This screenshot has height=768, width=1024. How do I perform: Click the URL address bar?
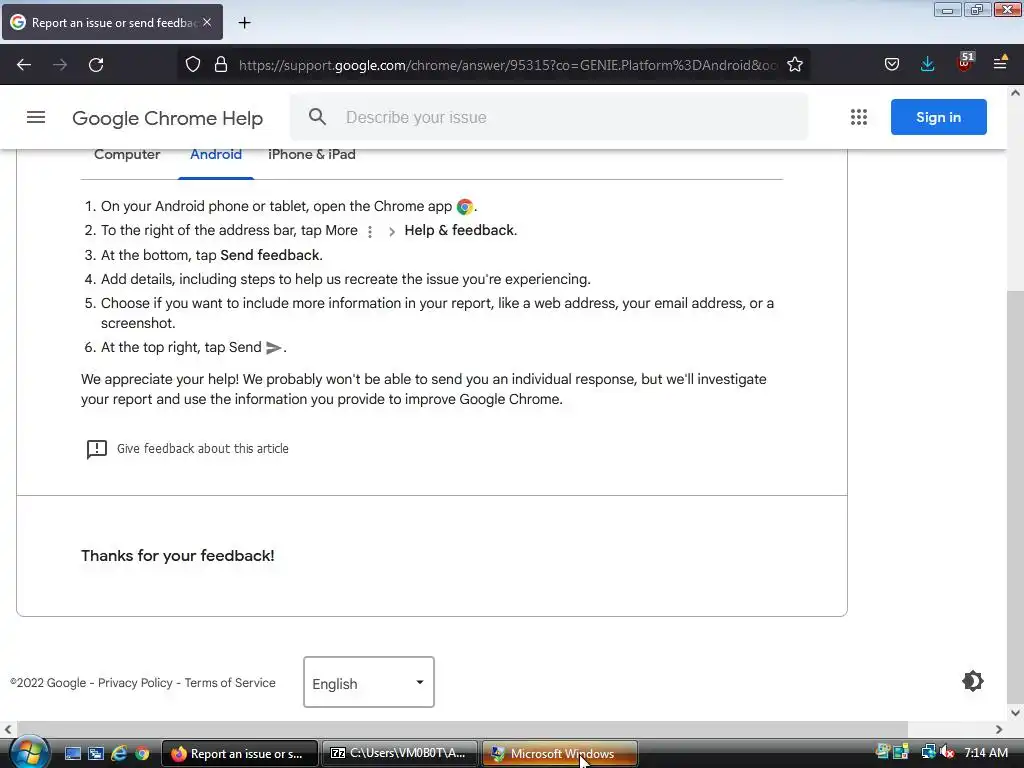(x=508, y=65)
